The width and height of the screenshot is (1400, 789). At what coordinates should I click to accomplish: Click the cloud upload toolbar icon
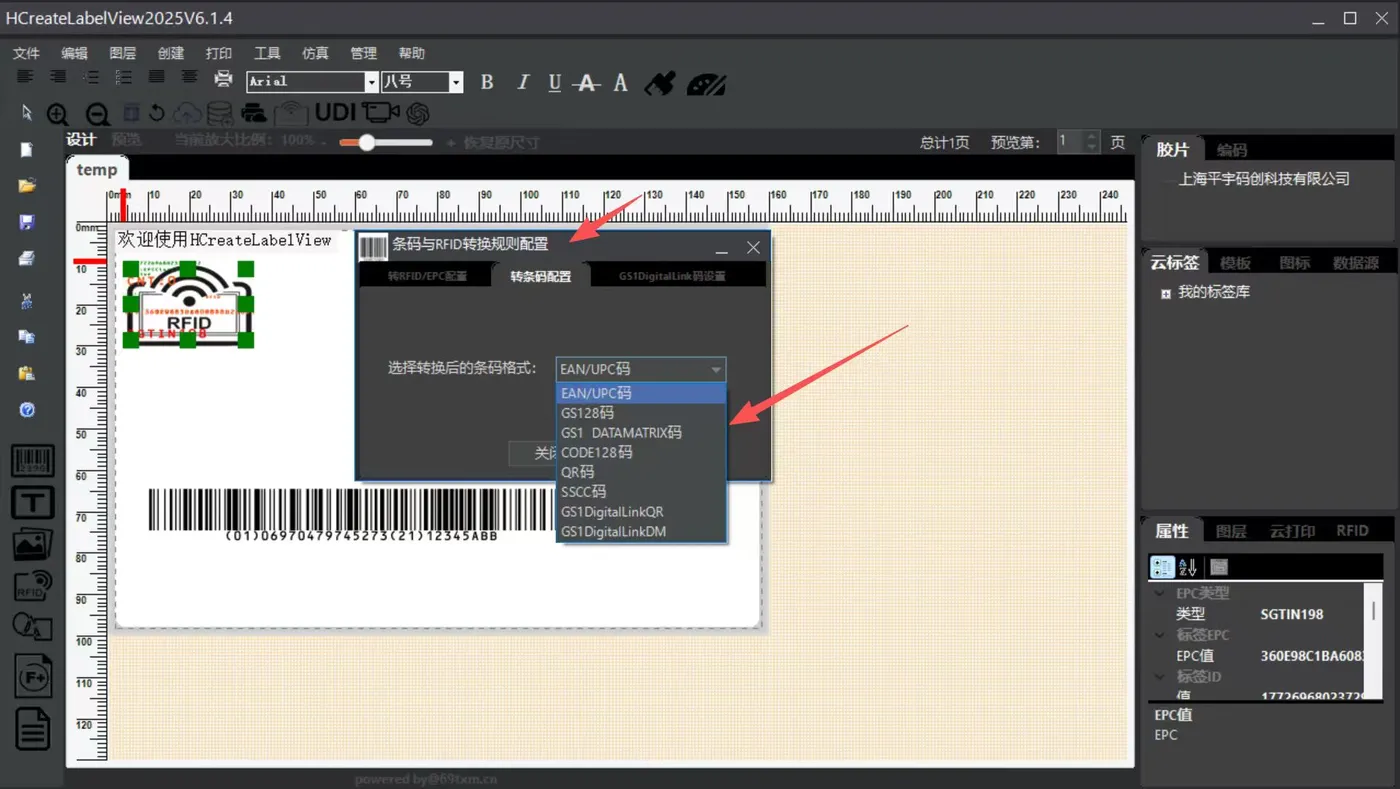(x=187, y=113)
